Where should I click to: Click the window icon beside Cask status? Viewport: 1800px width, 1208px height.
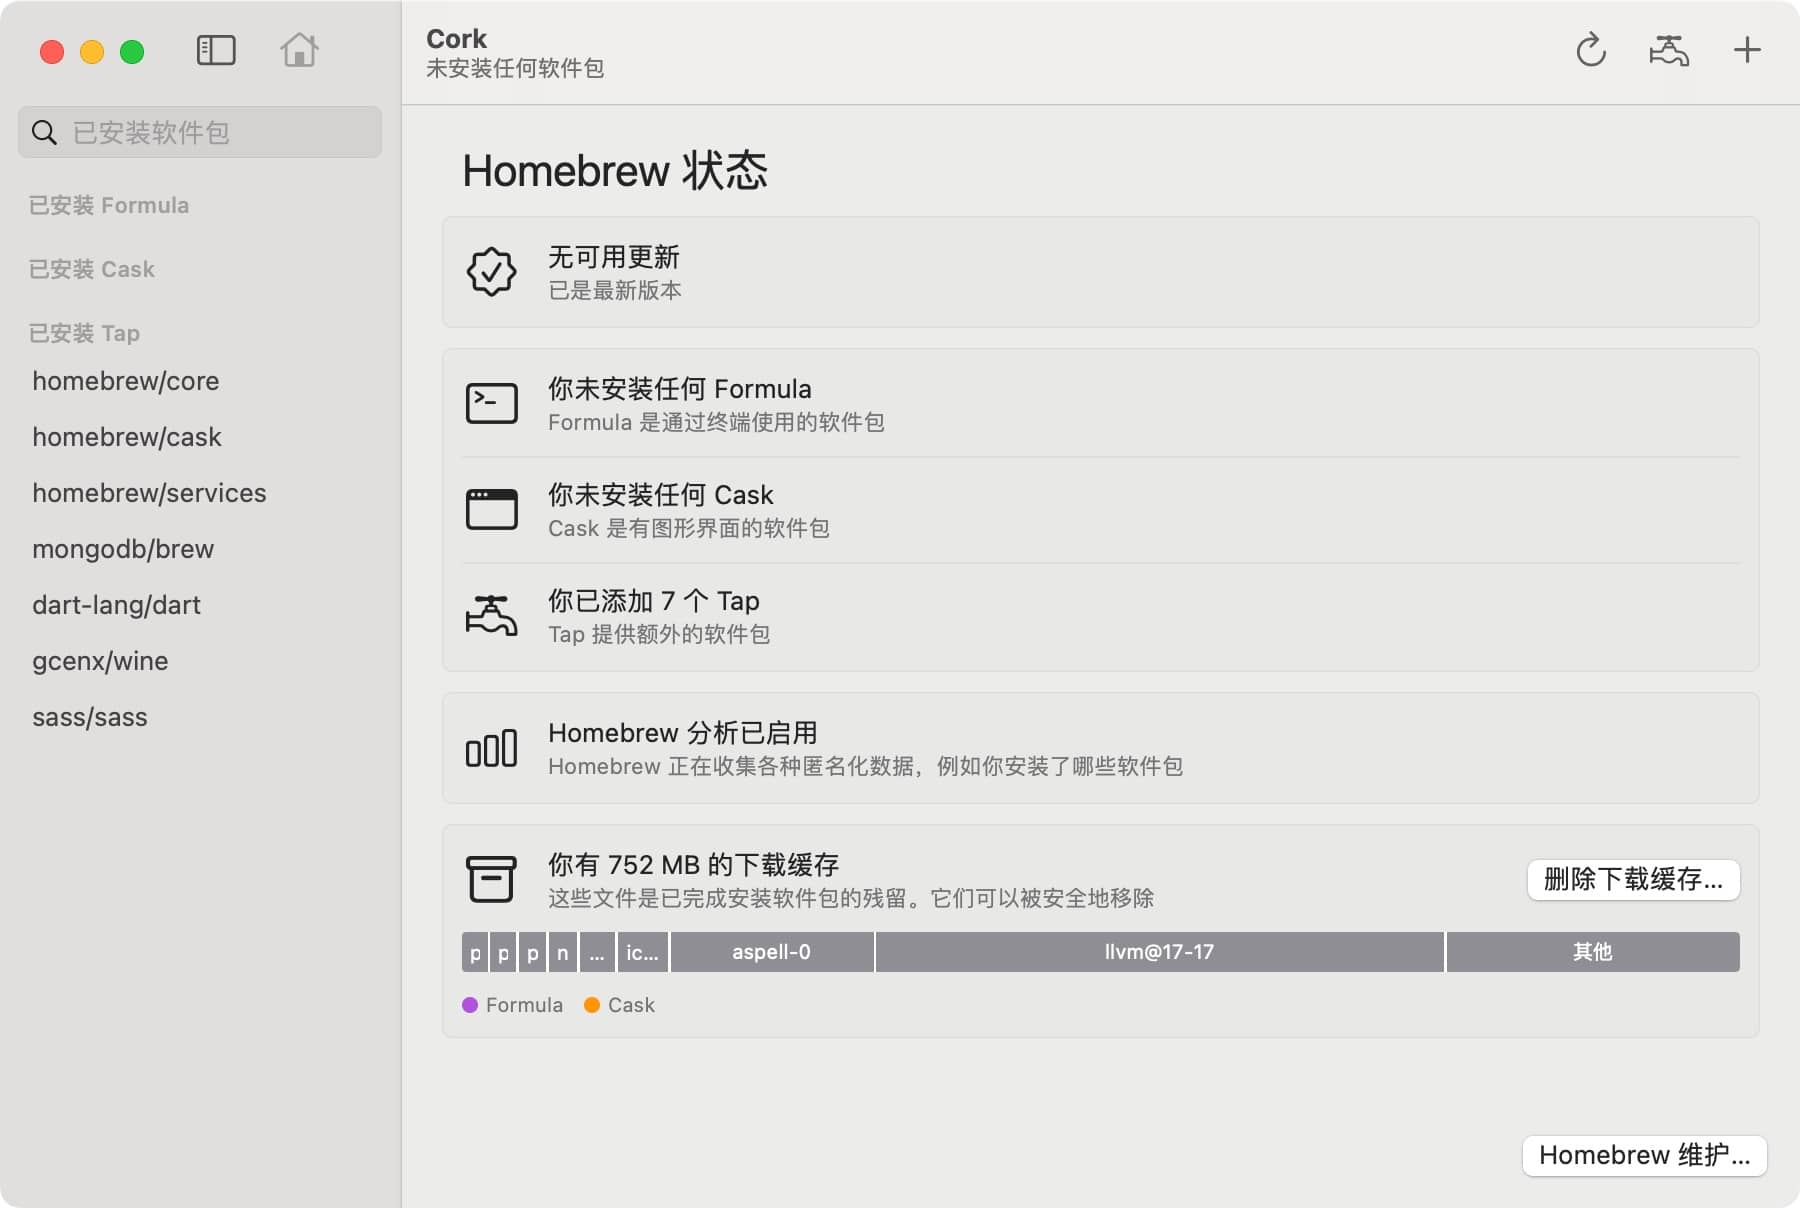[x=491, y=509]
